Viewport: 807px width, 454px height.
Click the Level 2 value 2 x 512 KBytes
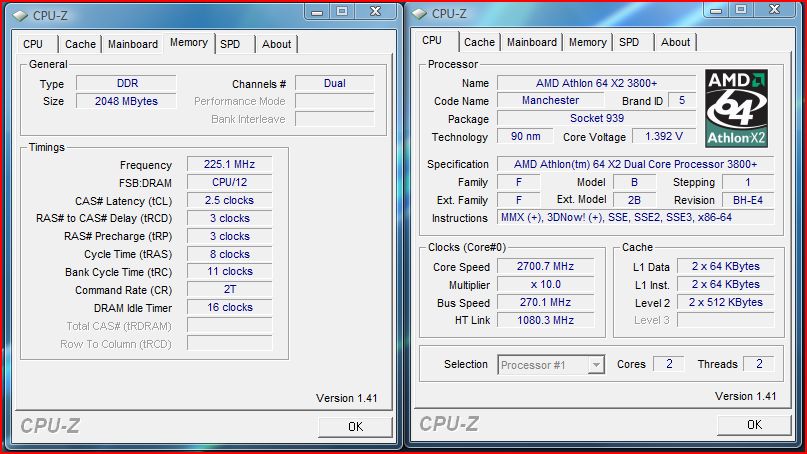tap(726, 302)
